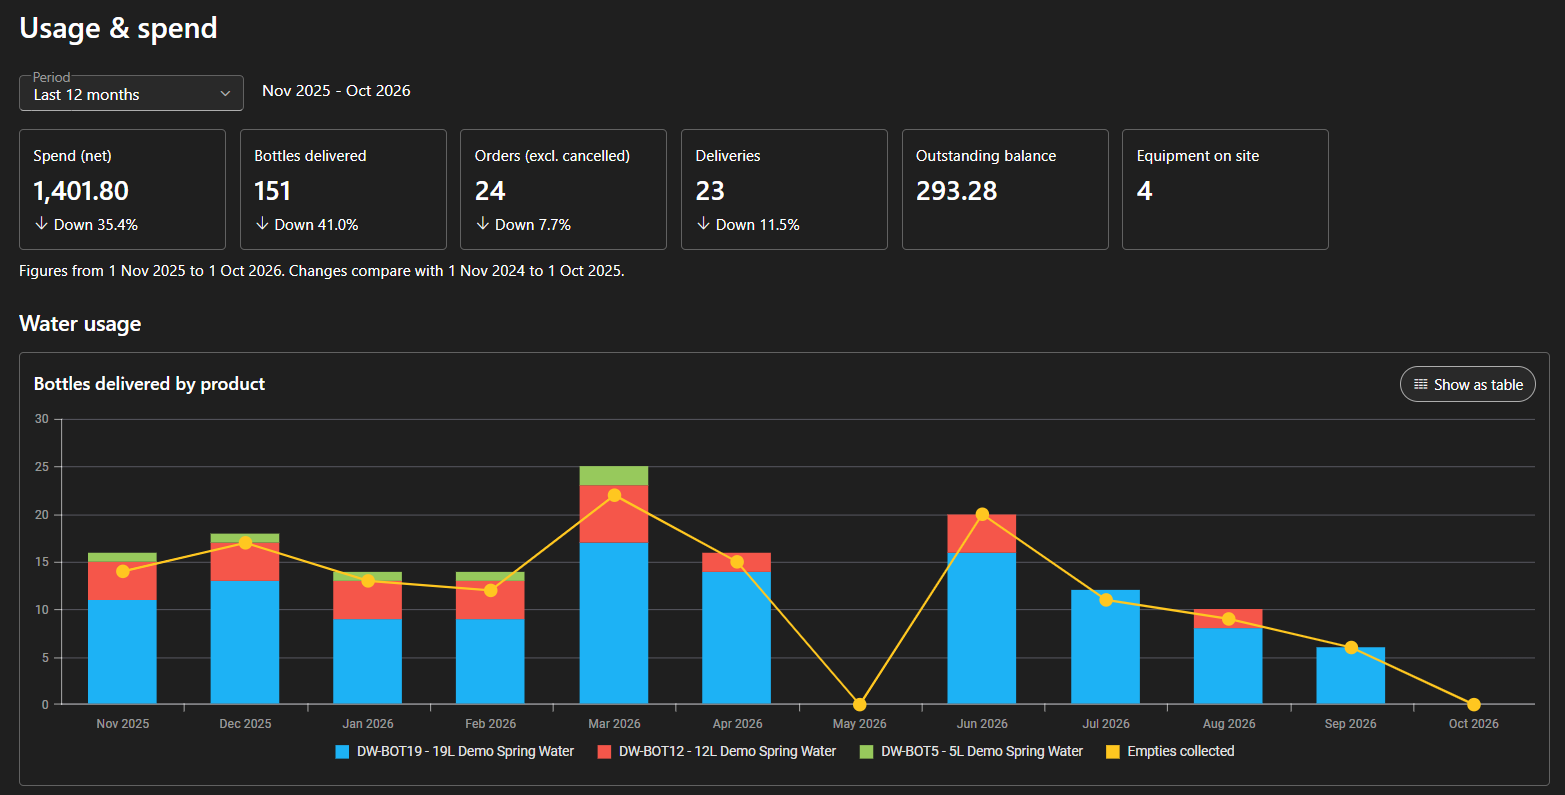
Task: Click the Sep 2026 blue bar
Action: (x=1351, y=675)
